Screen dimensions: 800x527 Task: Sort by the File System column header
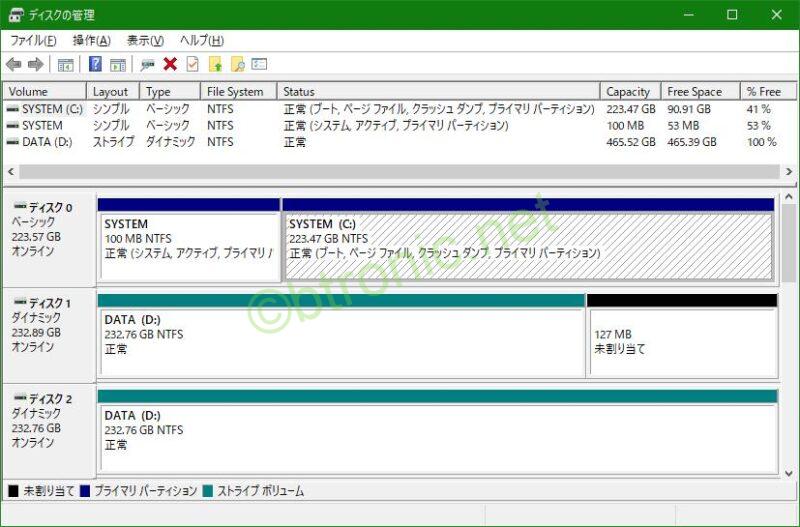pos(239,92)
